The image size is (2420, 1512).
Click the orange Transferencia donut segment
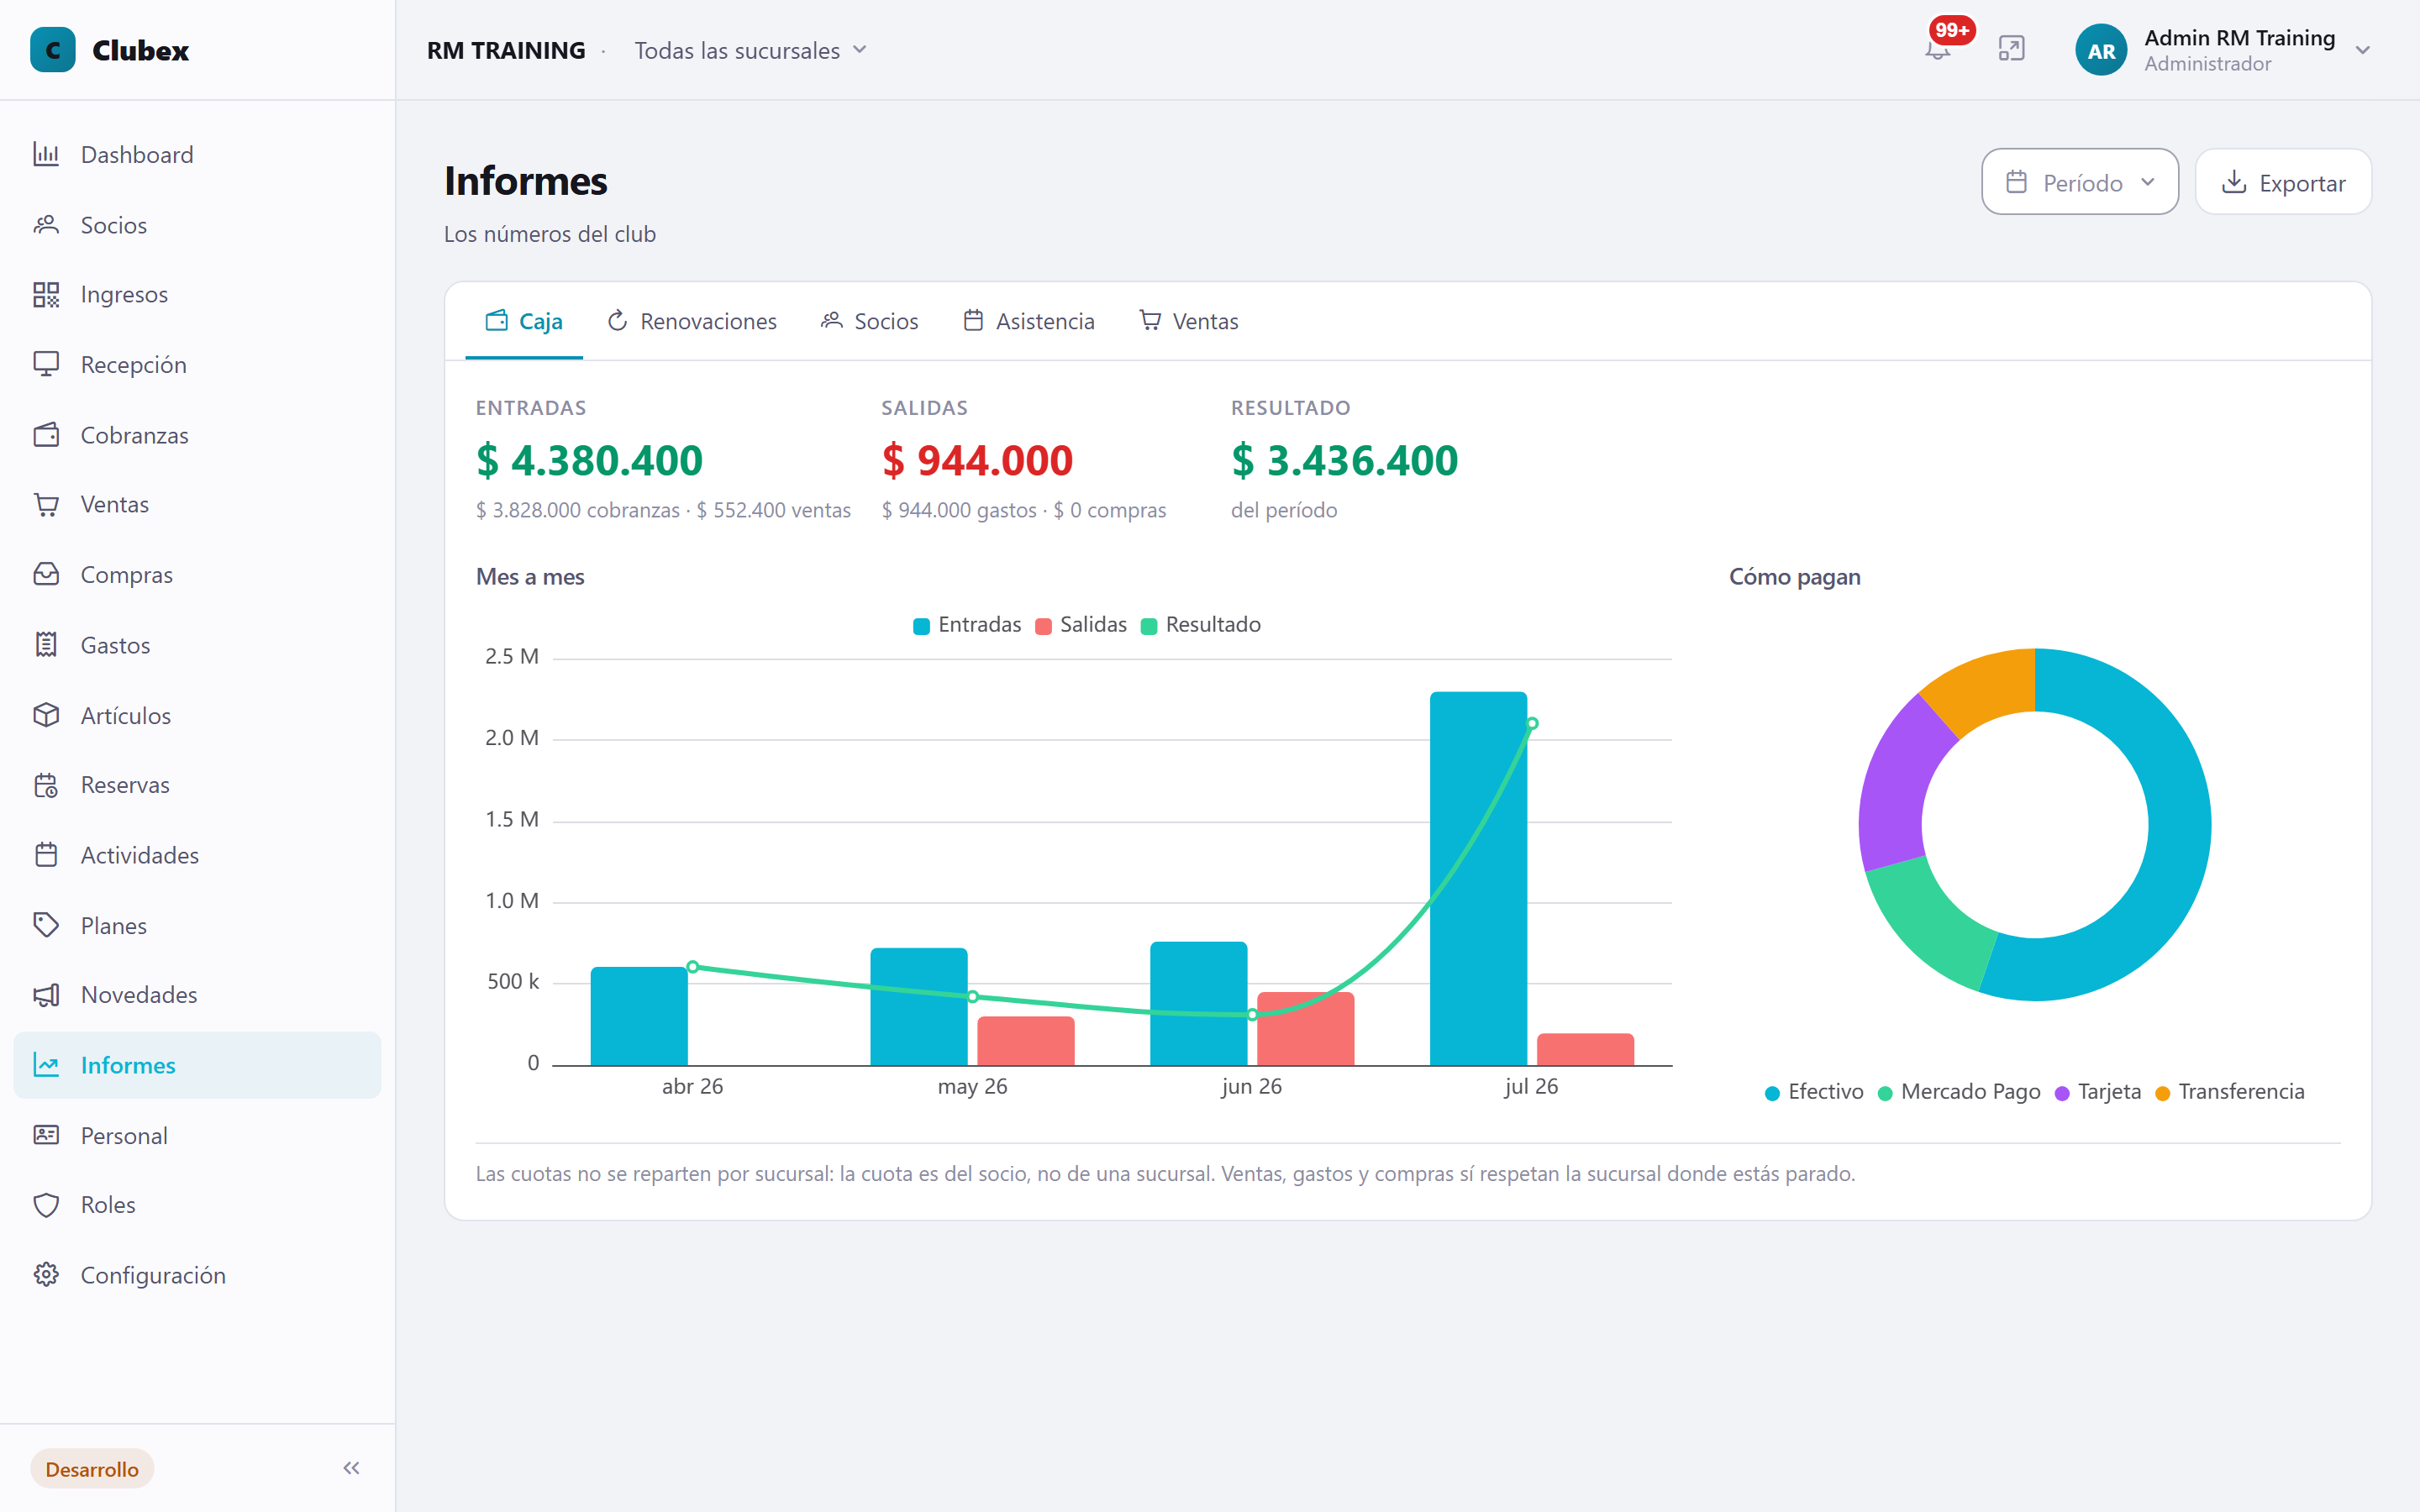[x=1985, y=687]
